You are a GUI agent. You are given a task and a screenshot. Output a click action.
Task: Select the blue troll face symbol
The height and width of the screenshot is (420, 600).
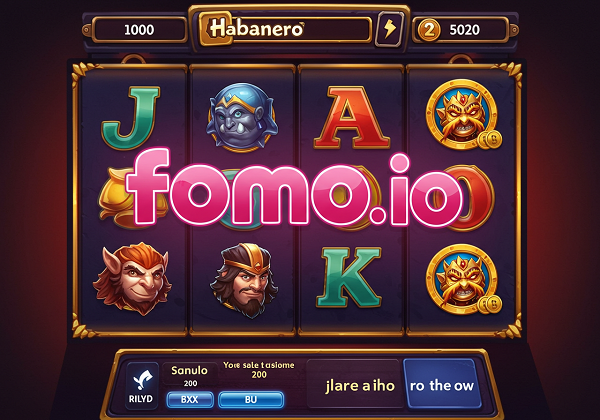241,117
